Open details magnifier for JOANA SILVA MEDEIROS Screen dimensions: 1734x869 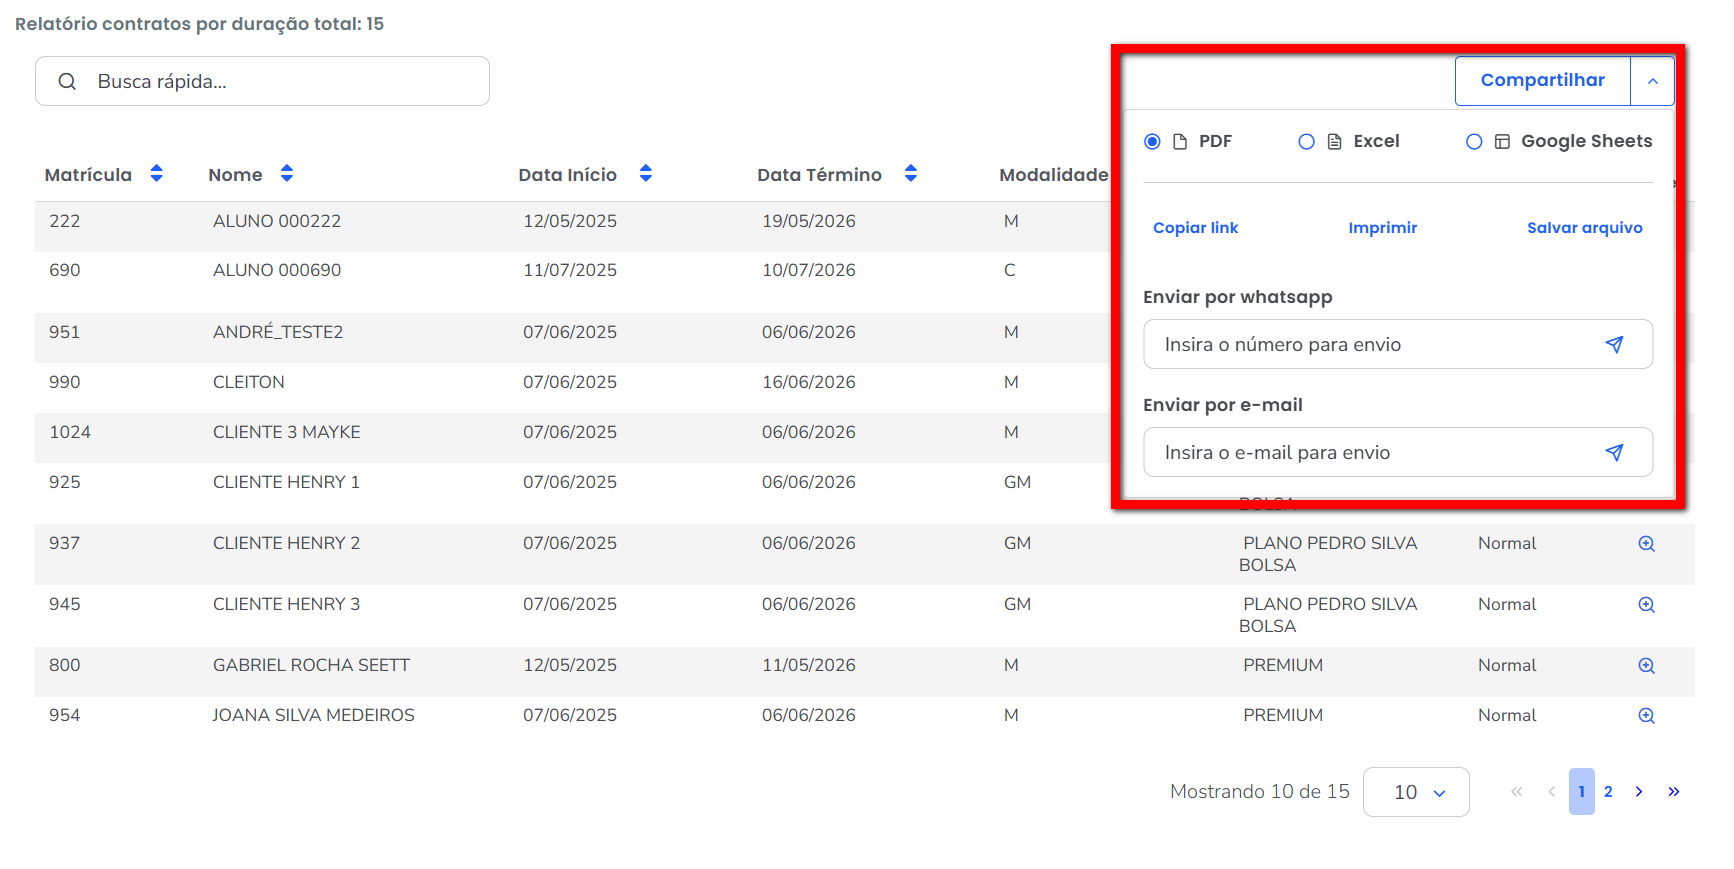[x=1646, y=716]
